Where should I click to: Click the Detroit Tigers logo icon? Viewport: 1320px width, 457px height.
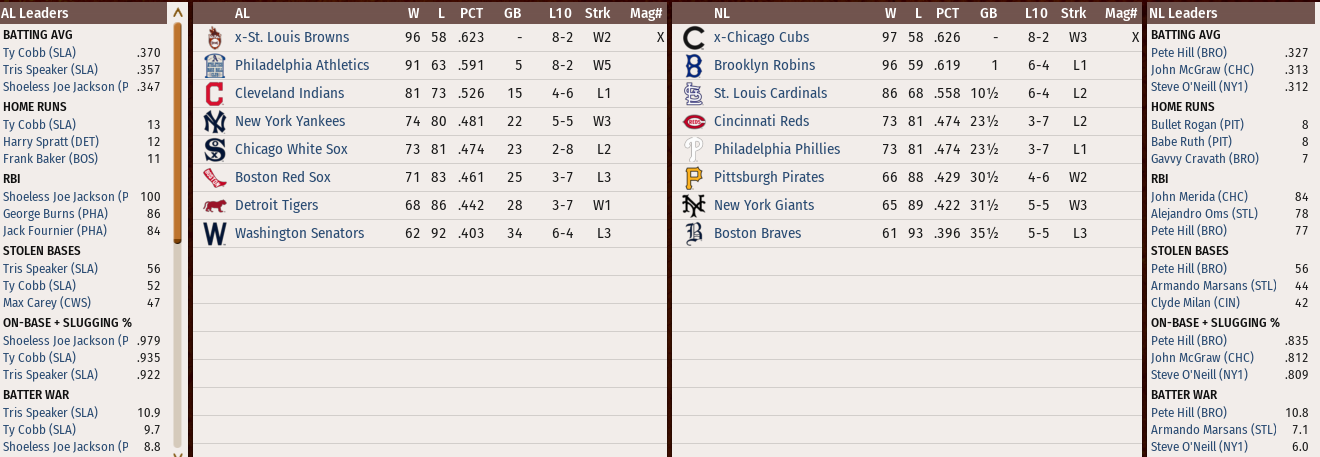tap(214, 206)
